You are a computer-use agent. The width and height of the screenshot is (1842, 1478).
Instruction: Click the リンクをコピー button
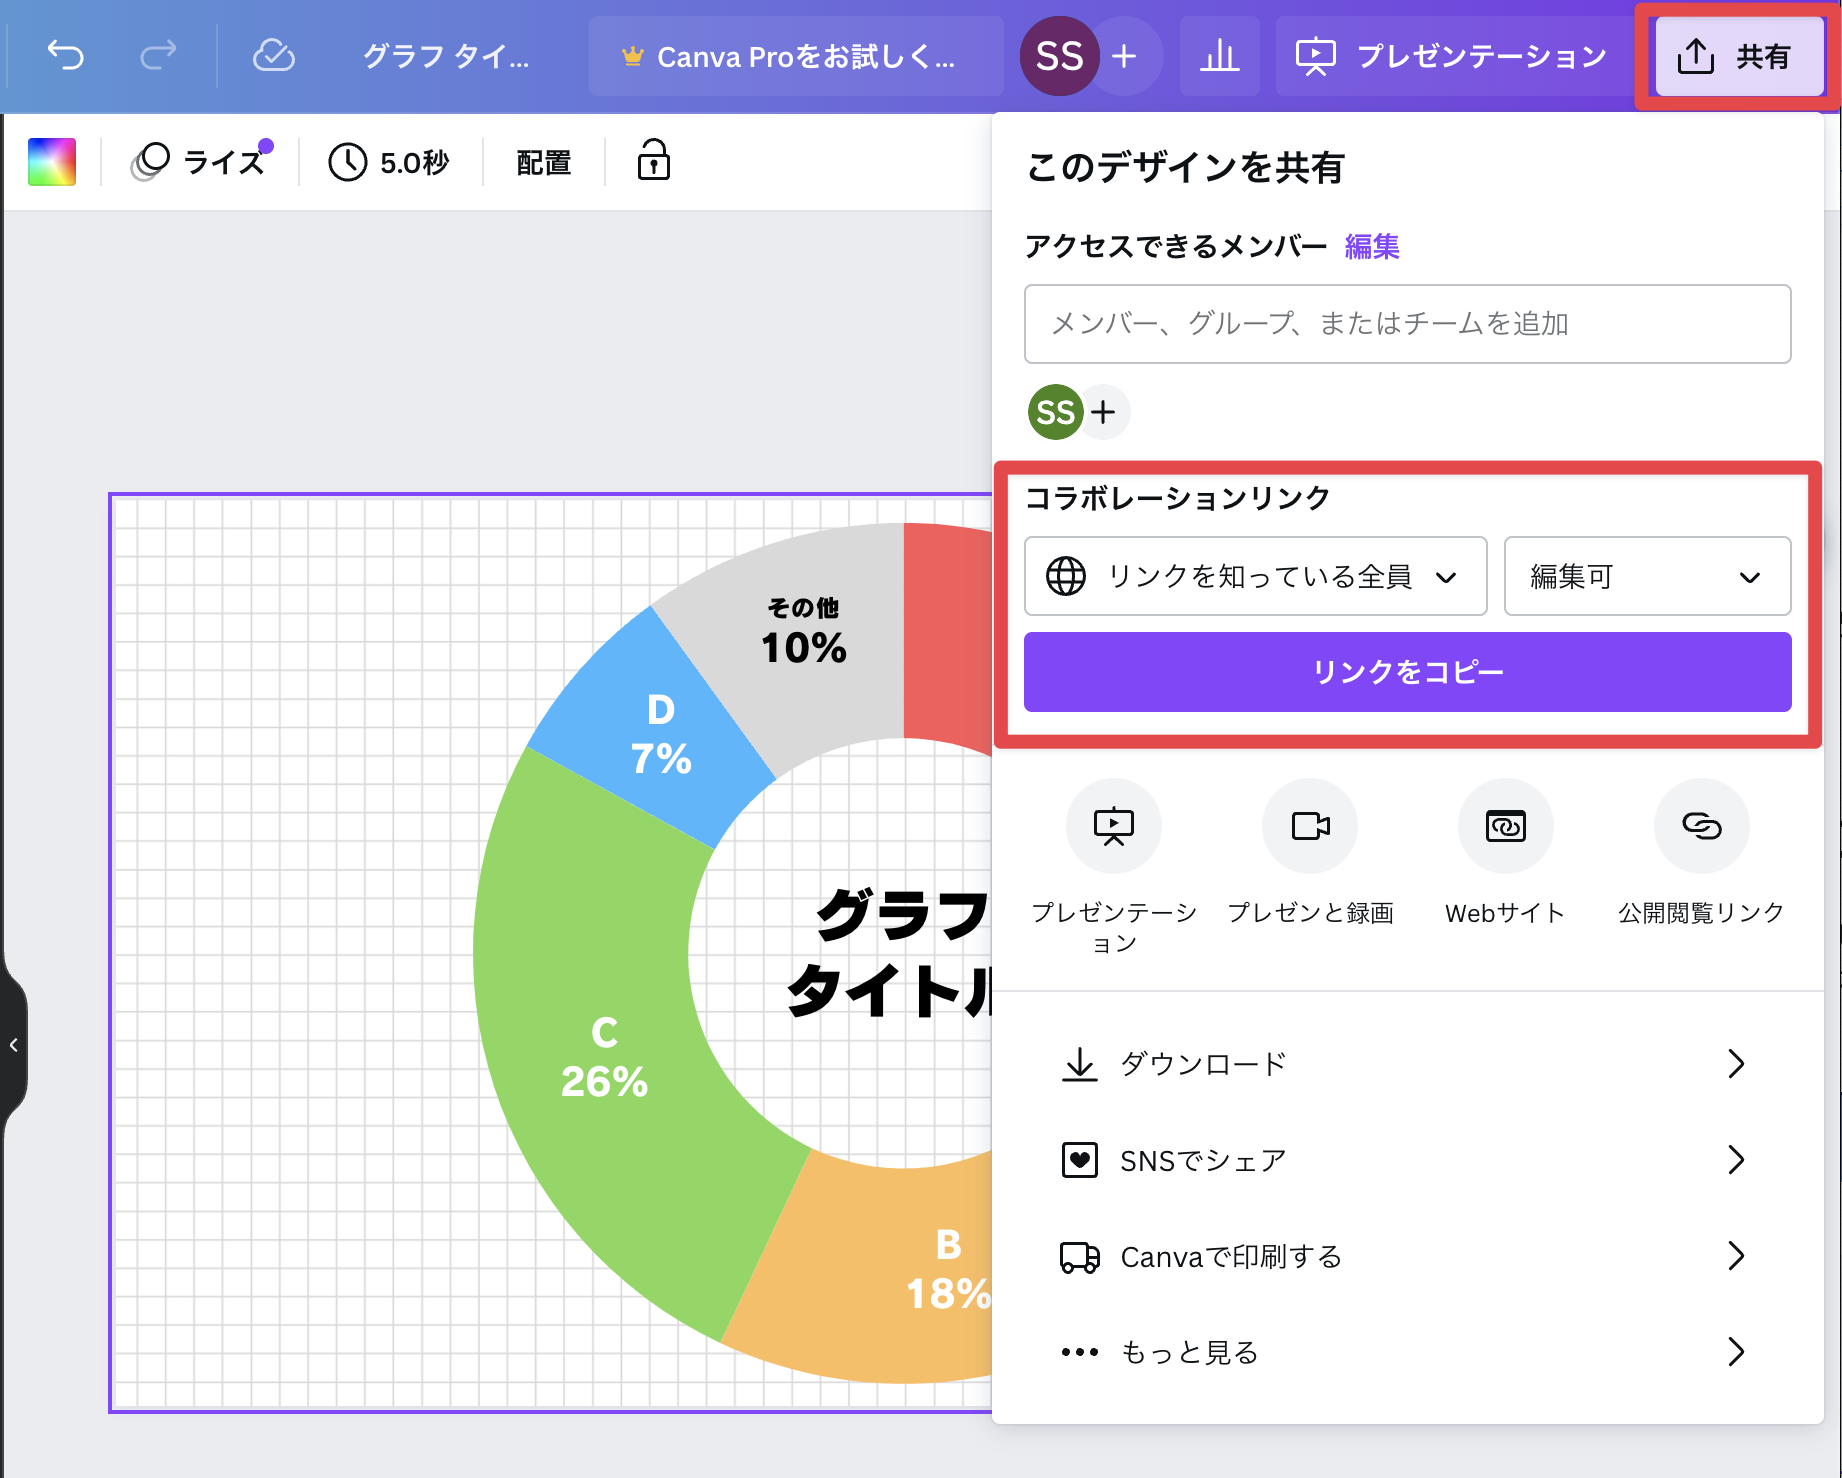click(x=1407, y=672)
